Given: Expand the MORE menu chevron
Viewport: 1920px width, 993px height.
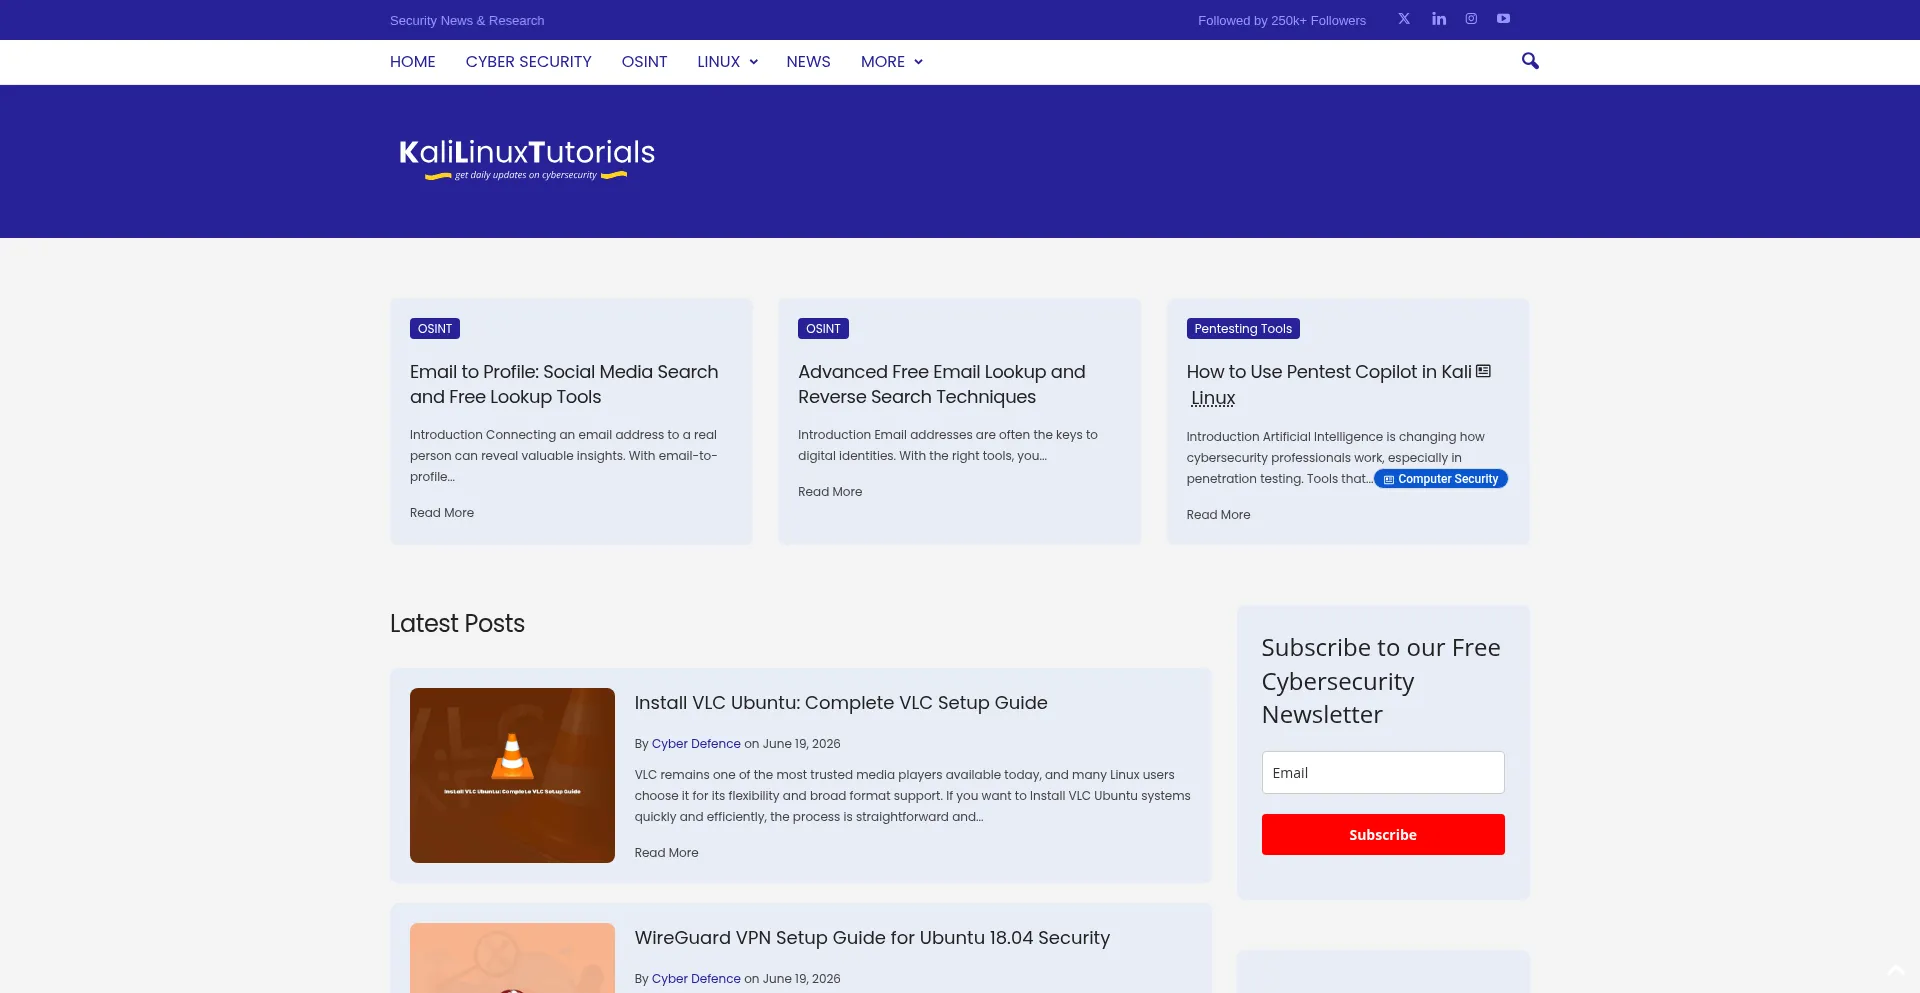Looking at the screenshot, I should [918, 62].
